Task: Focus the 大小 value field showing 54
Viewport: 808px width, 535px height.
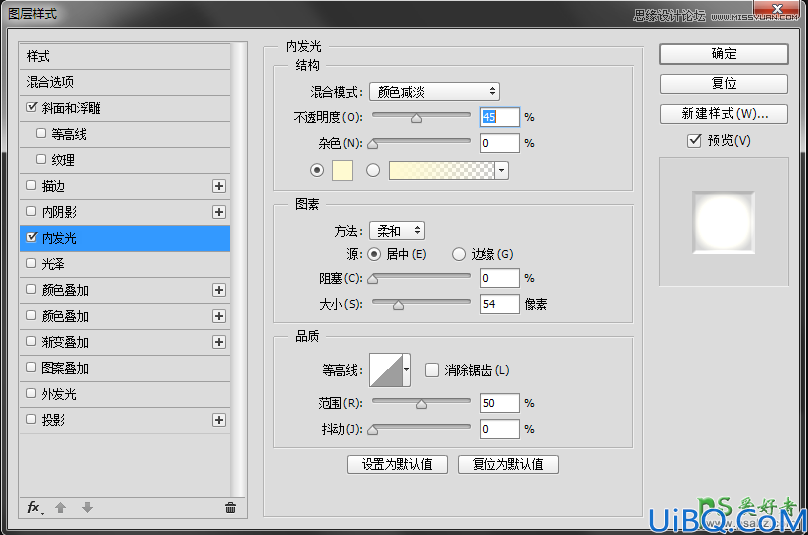Action: pos(499,304)
